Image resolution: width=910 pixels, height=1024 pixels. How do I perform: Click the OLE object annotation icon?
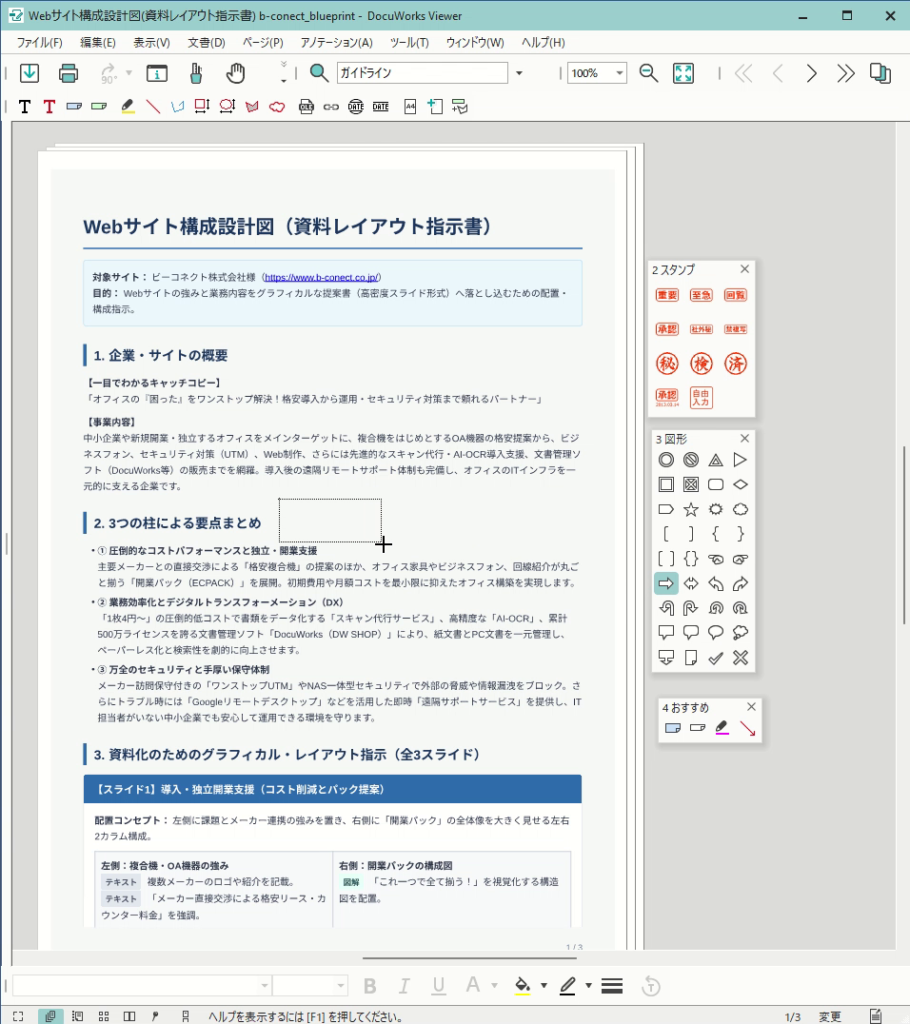click(306, 106)
